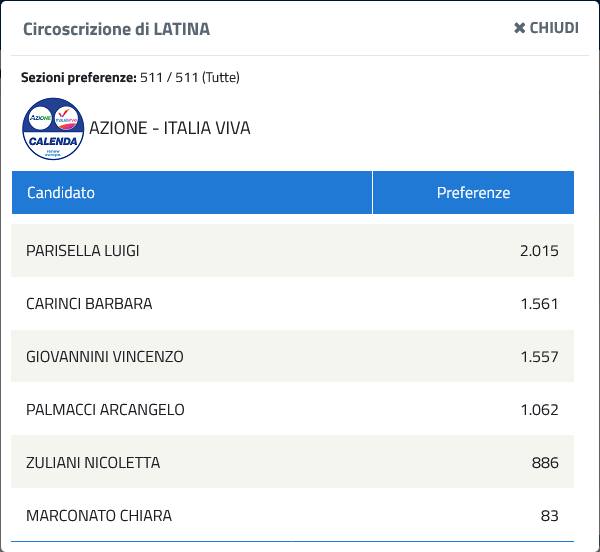Viewport: 600px width, 552px height.
Task: Click the AZIONE - ITALIA VIVA list title
Action: tap(170, 128)
